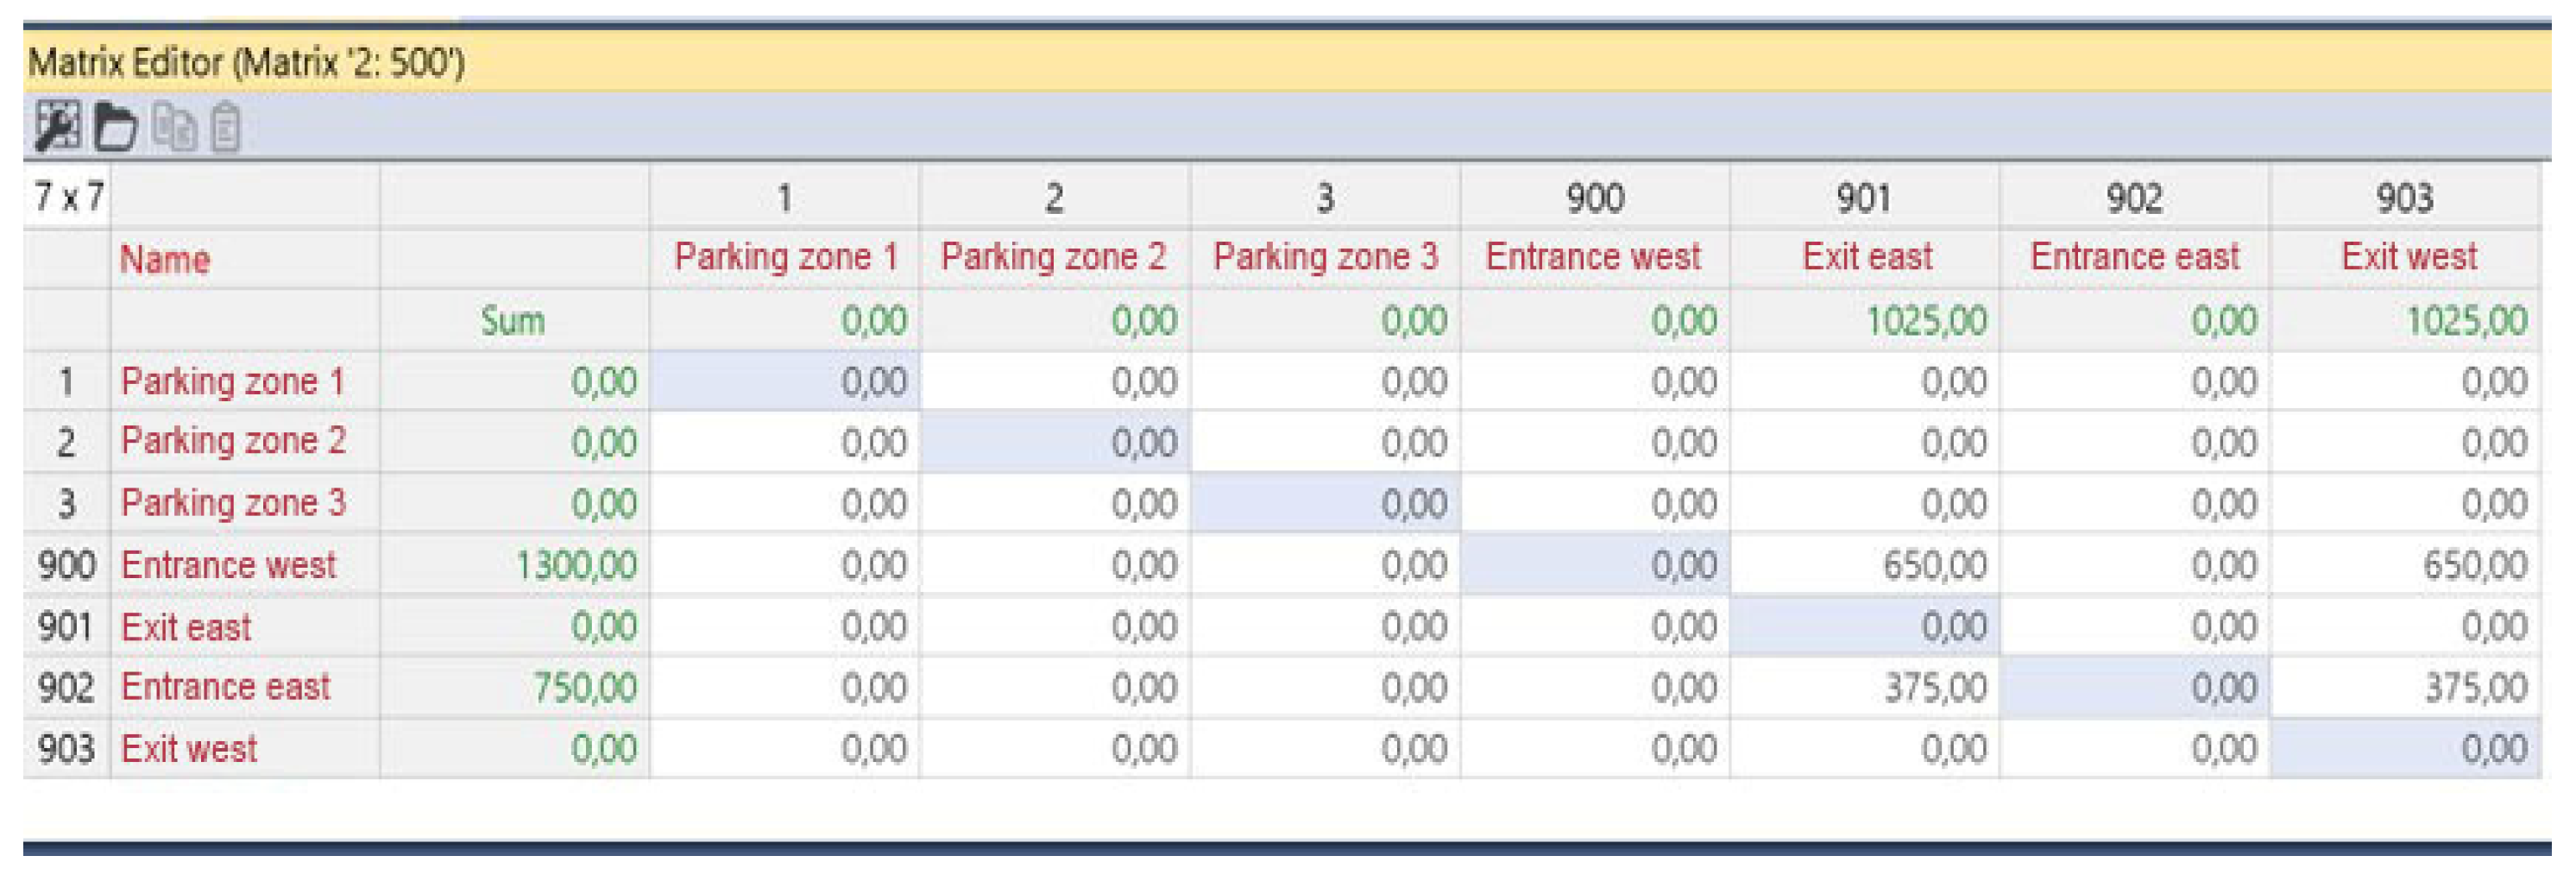This screenshot has height=881, width=2576.
Task: Select column header 903 Exit west
Action: (2405, 198)
